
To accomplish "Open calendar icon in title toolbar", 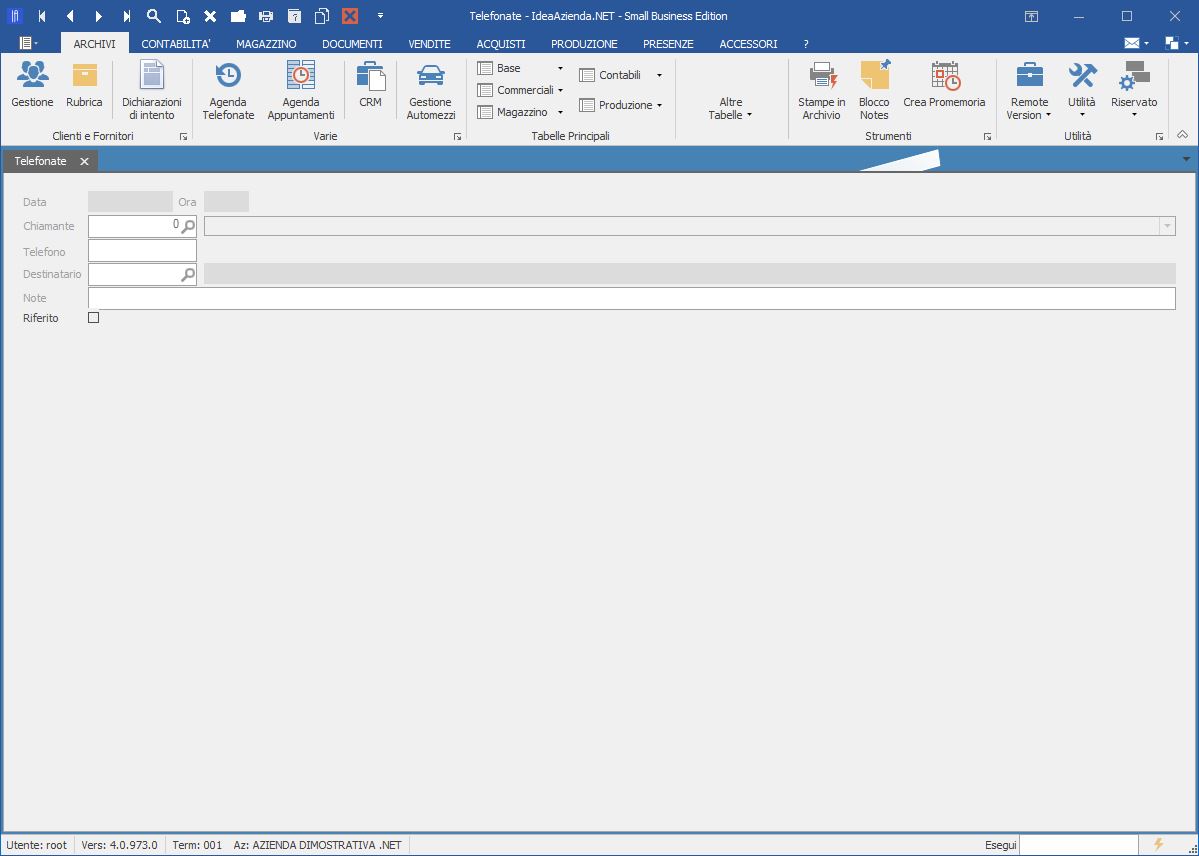I will coord(294,16).
